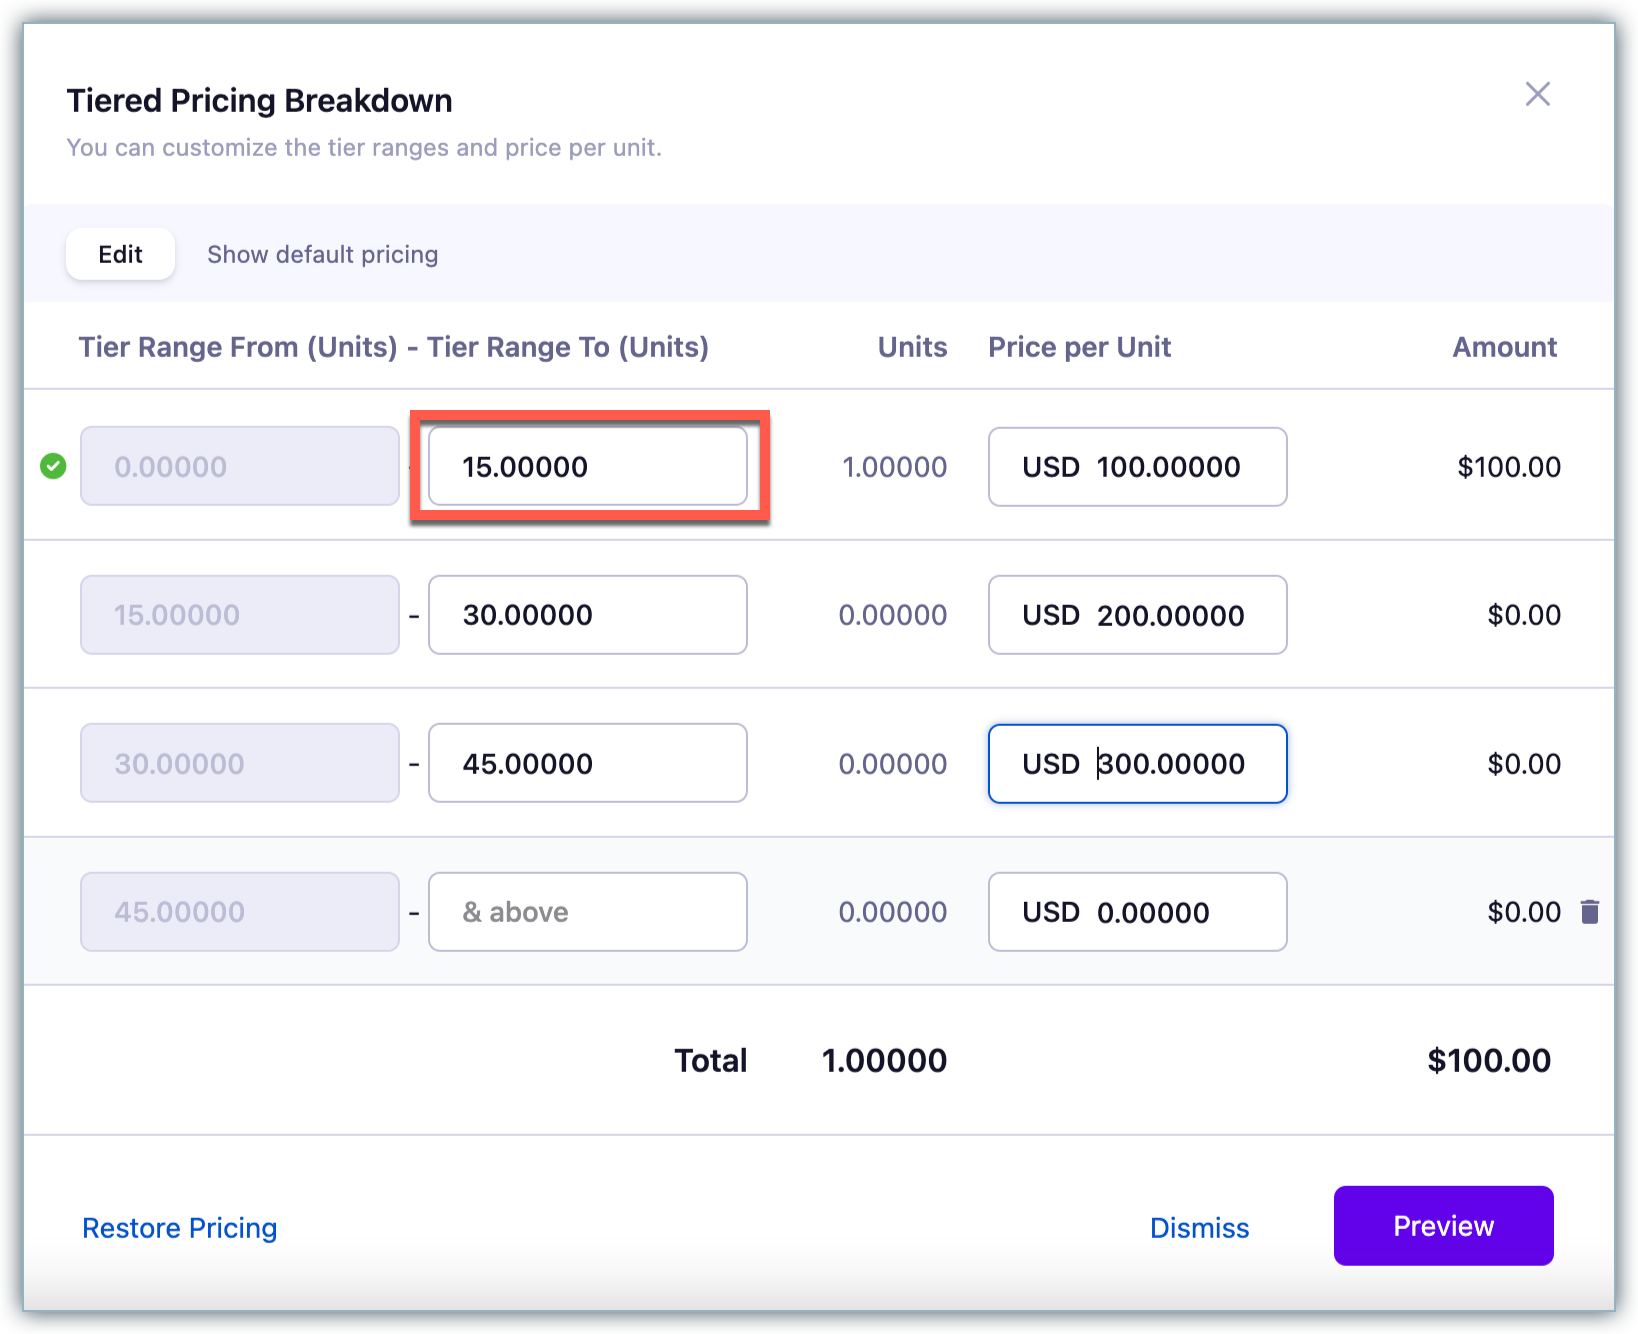Edit the 15.00000 Tier Range To field
Screen dimensions: 1638x1334
[x=587, y=467]
